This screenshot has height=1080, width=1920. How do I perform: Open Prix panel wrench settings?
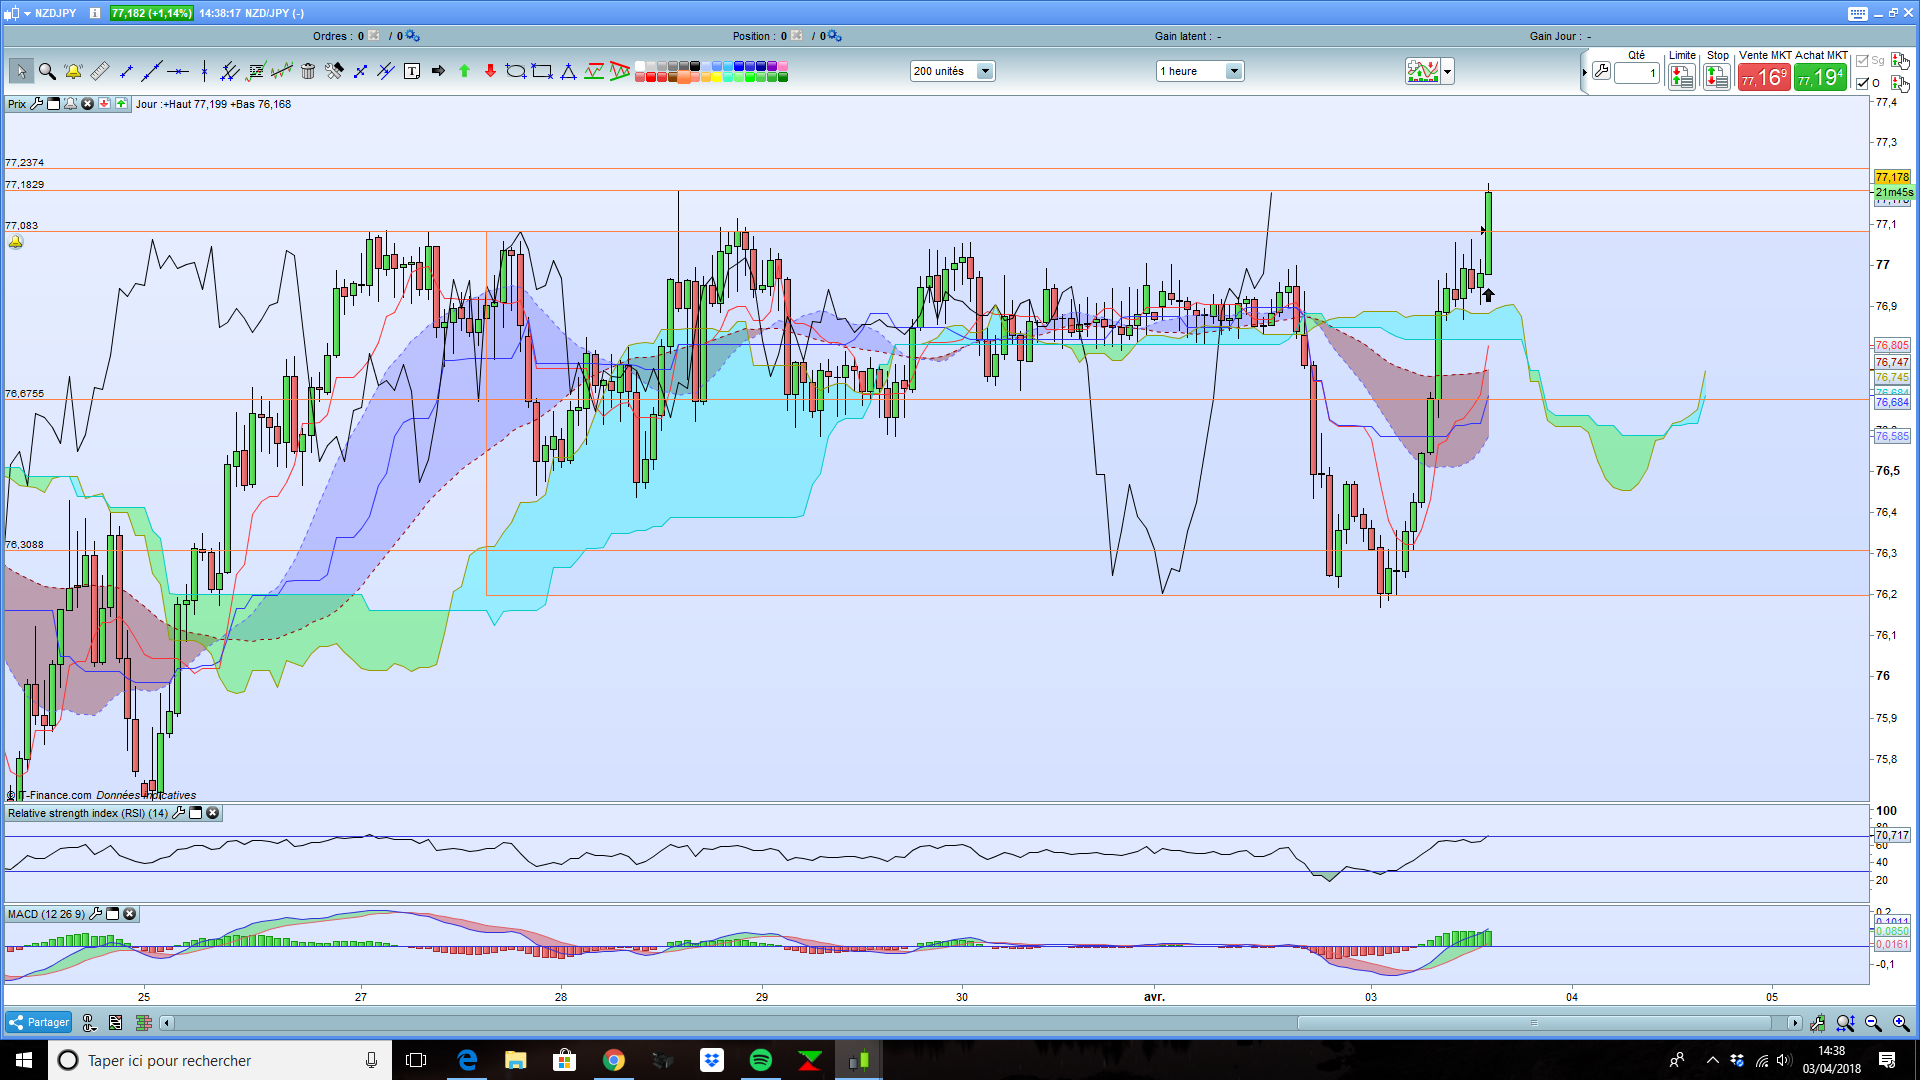click(x=37, y=104)
